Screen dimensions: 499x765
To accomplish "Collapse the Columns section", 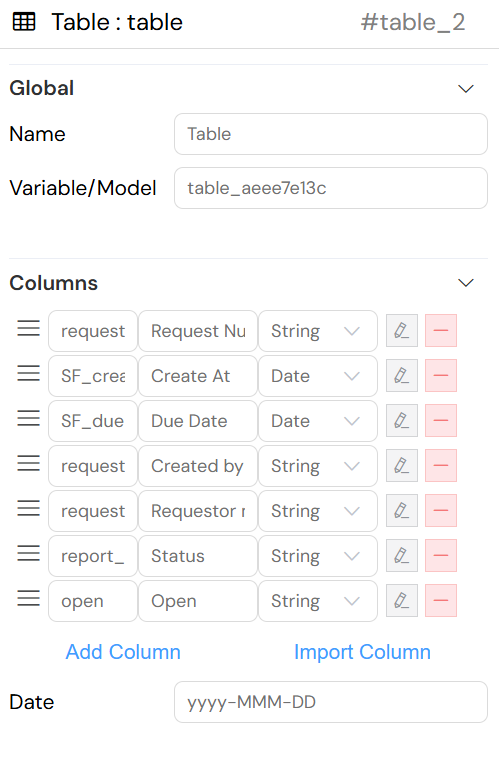I will (466, 283).
